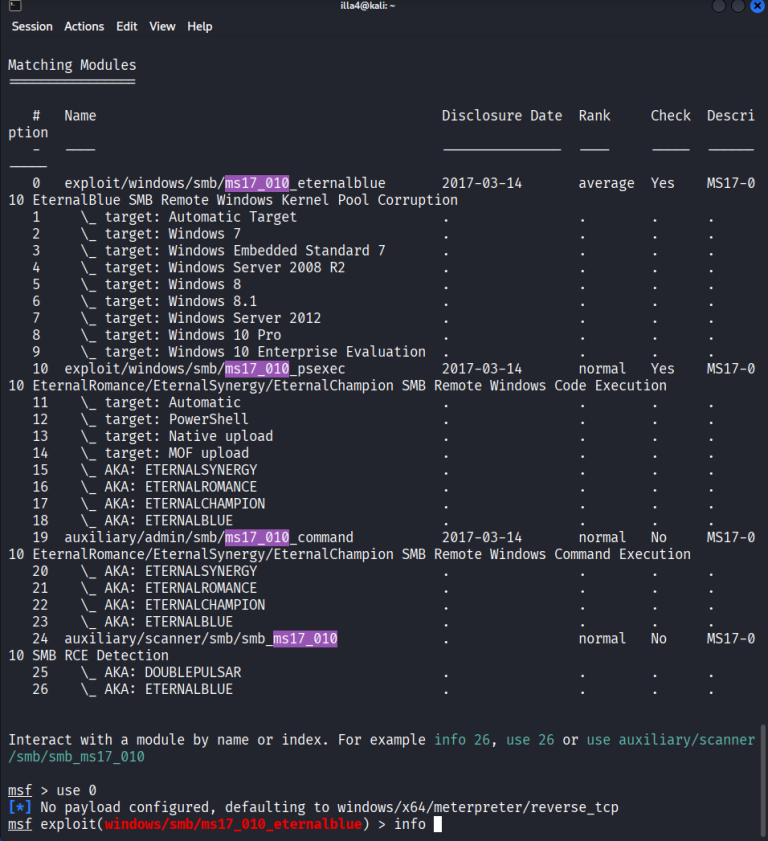
Task: Maximize the terminal window
Action: 740,7
